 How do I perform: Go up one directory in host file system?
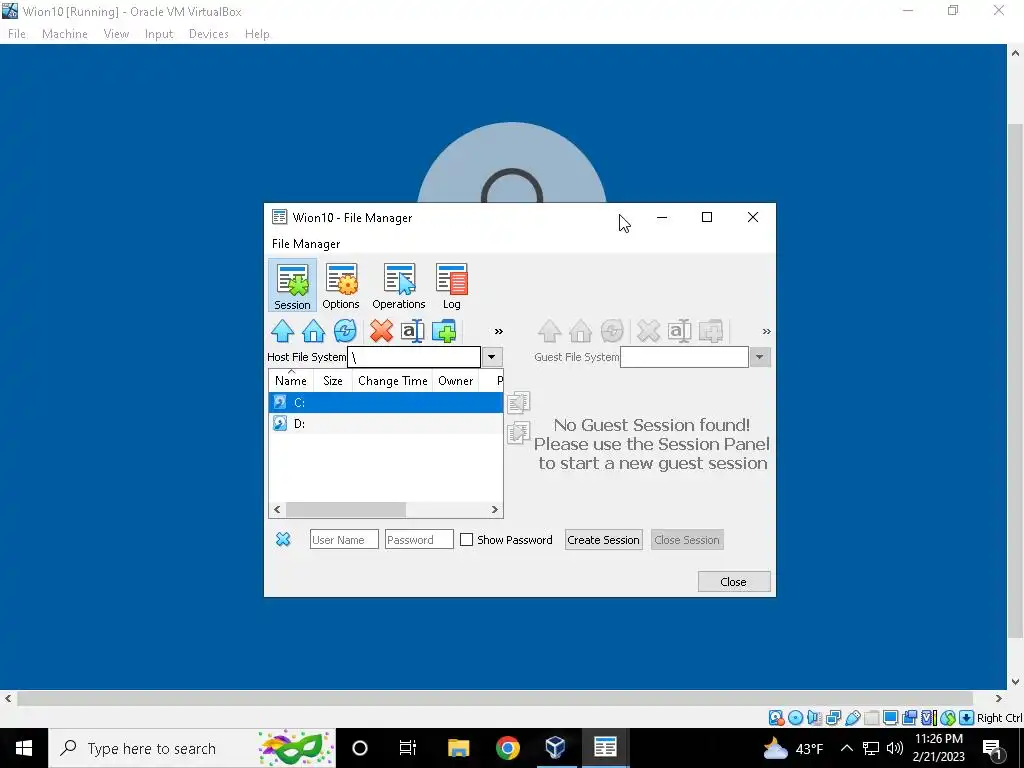[x=282, y=331]
